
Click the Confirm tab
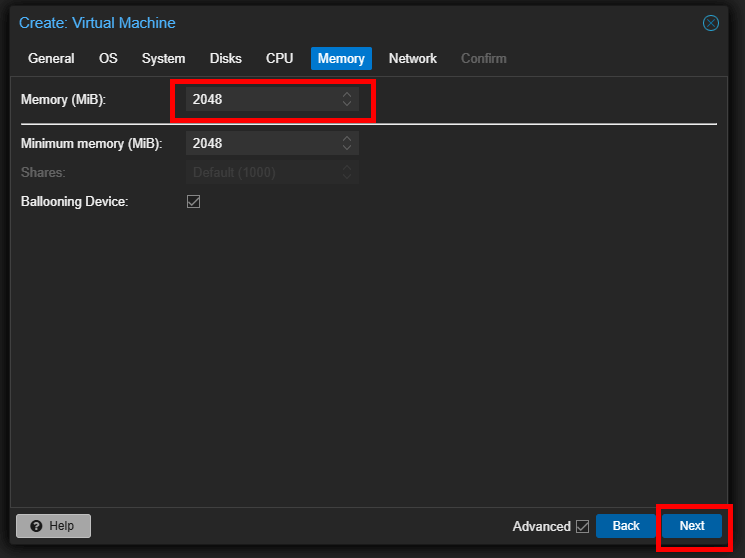[484, 58]
